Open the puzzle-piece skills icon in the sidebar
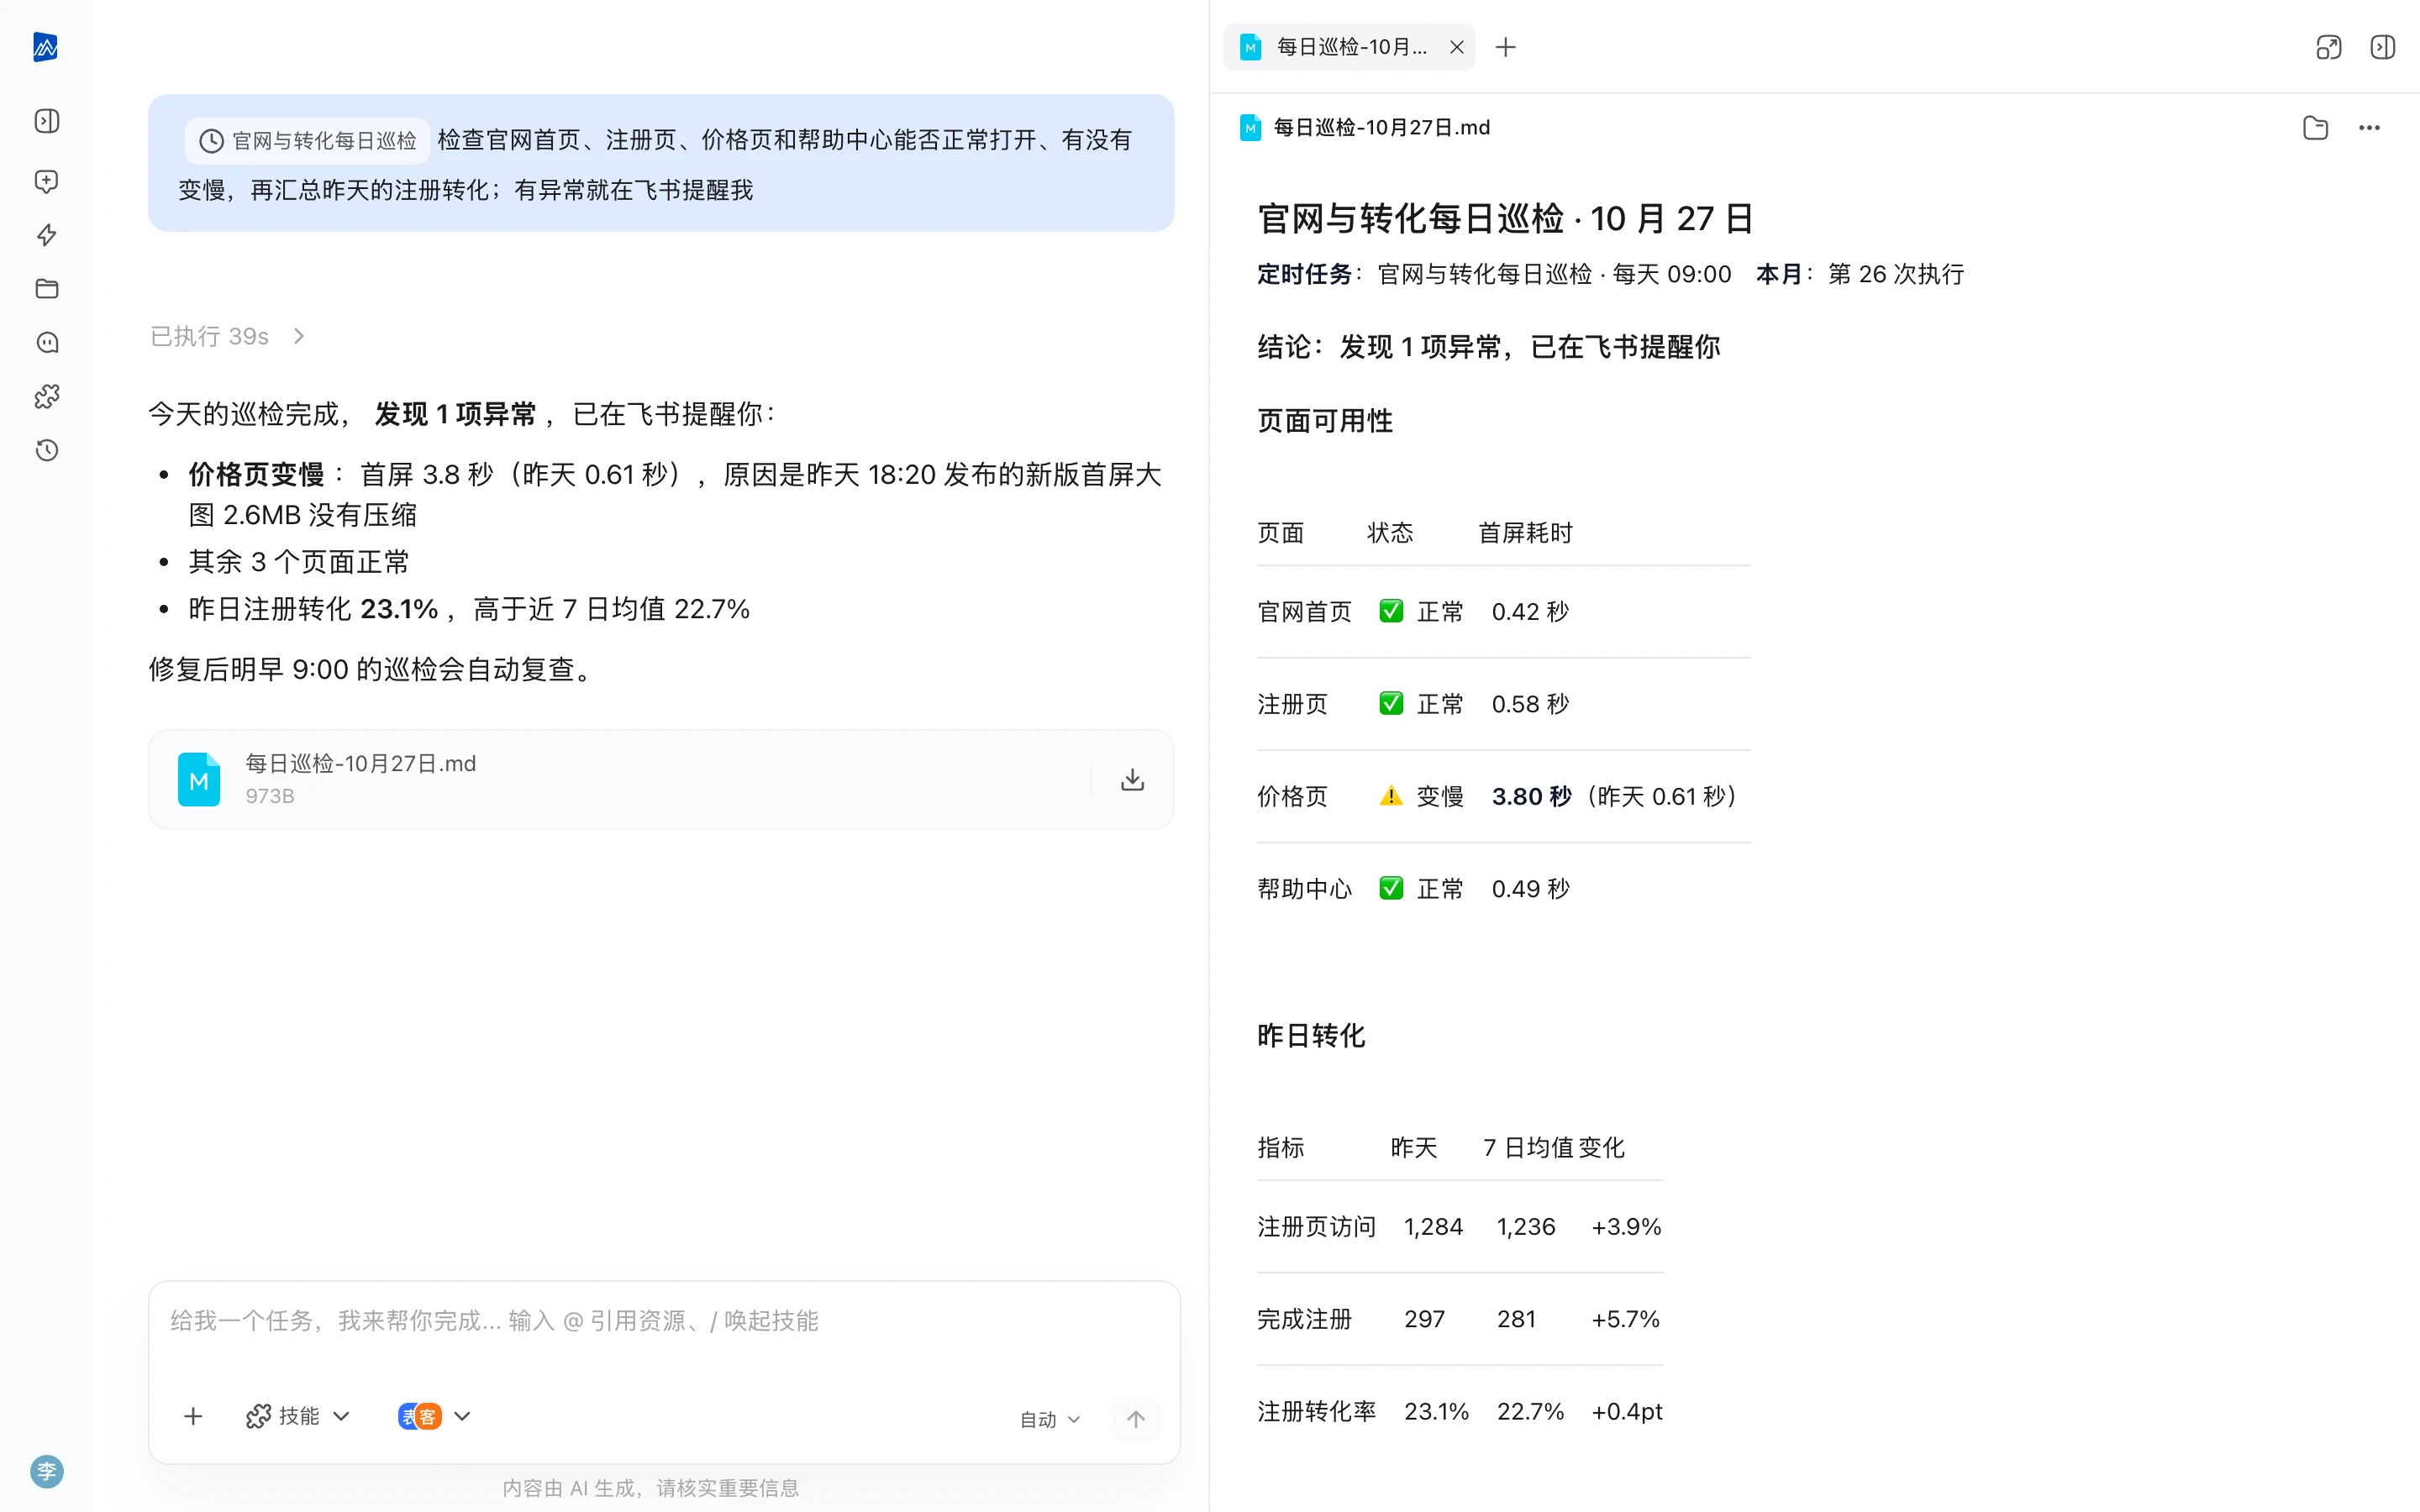 click(47, 397)
